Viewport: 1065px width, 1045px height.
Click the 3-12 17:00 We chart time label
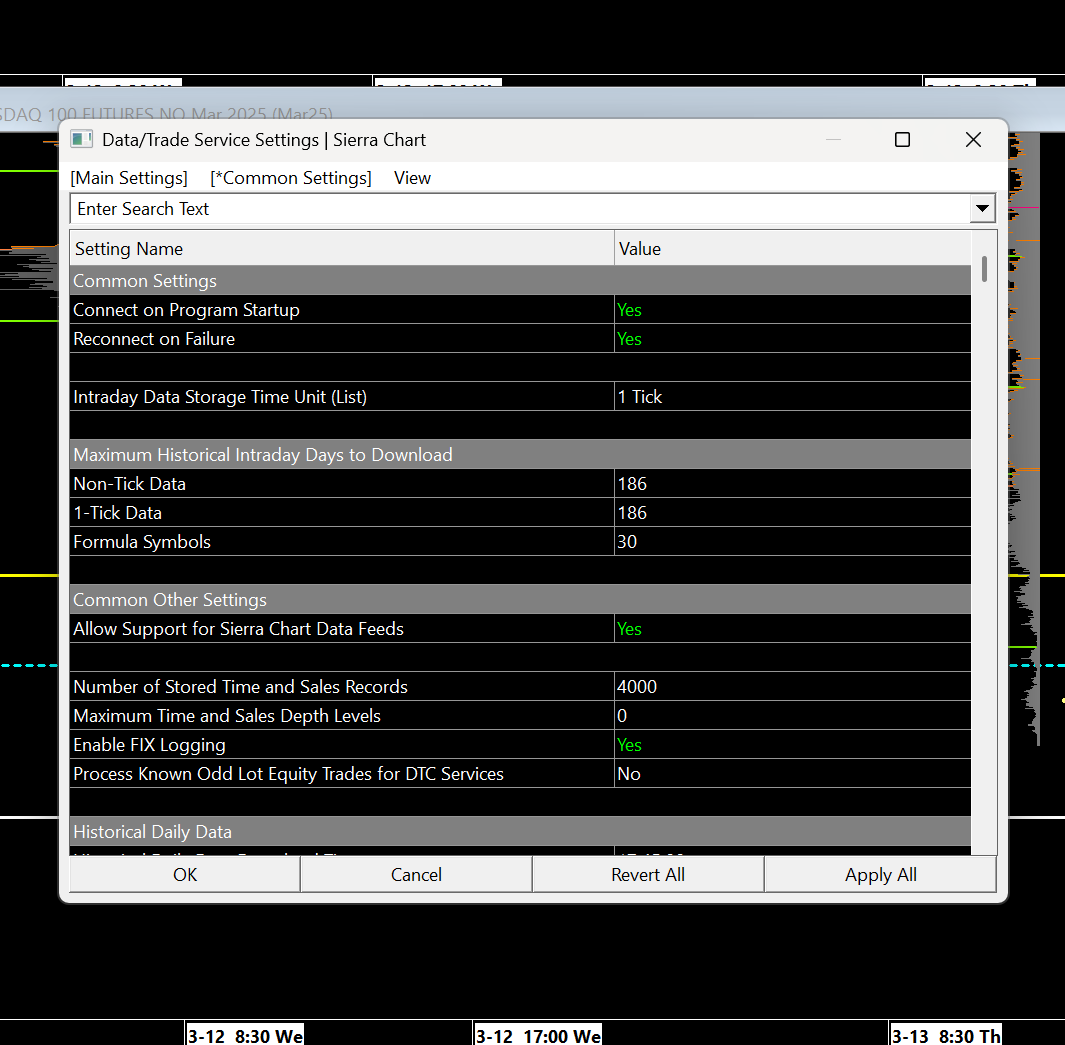point(538,1035)
